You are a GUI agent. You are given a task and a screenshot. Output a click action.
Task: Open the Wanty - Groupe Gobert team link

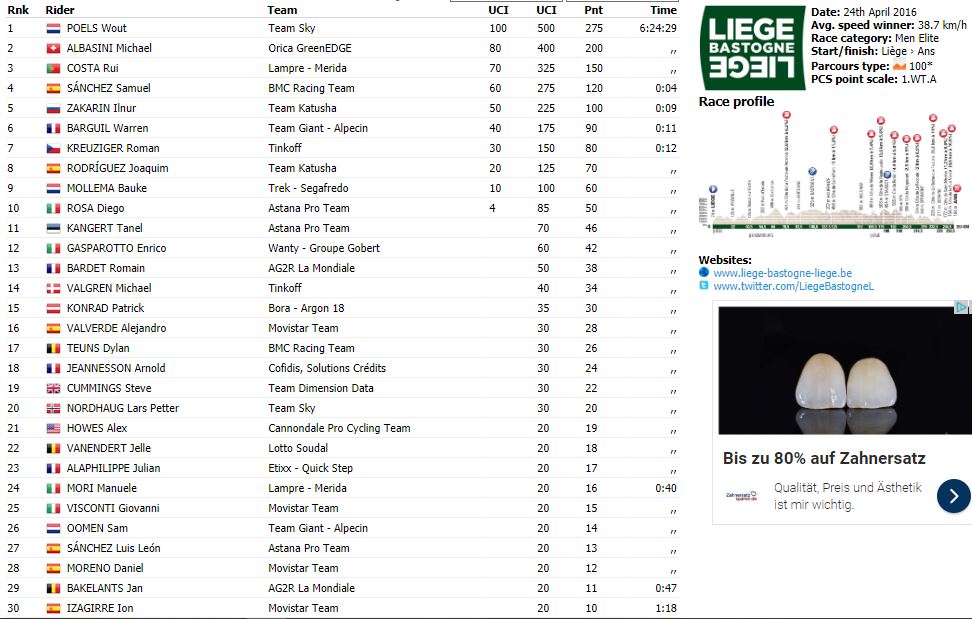(x=324, y=248)
